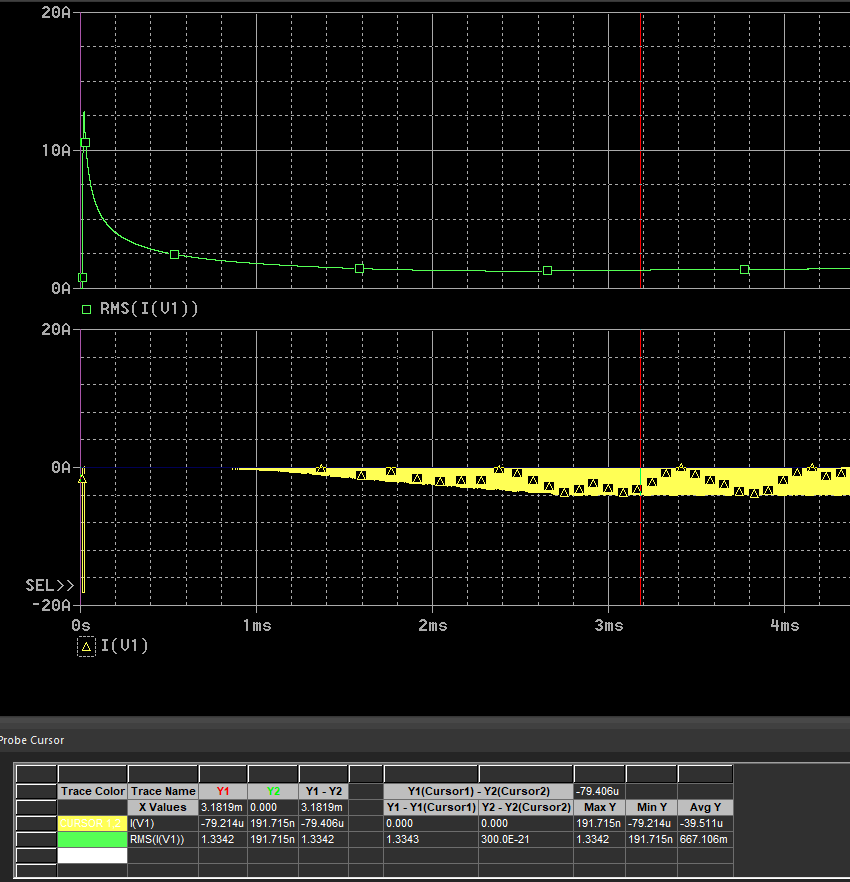The width and height of the screenshot is (850, 882).
Task: Click the -79.214u Y1 value for I(V1)
Action: point(223,824)
